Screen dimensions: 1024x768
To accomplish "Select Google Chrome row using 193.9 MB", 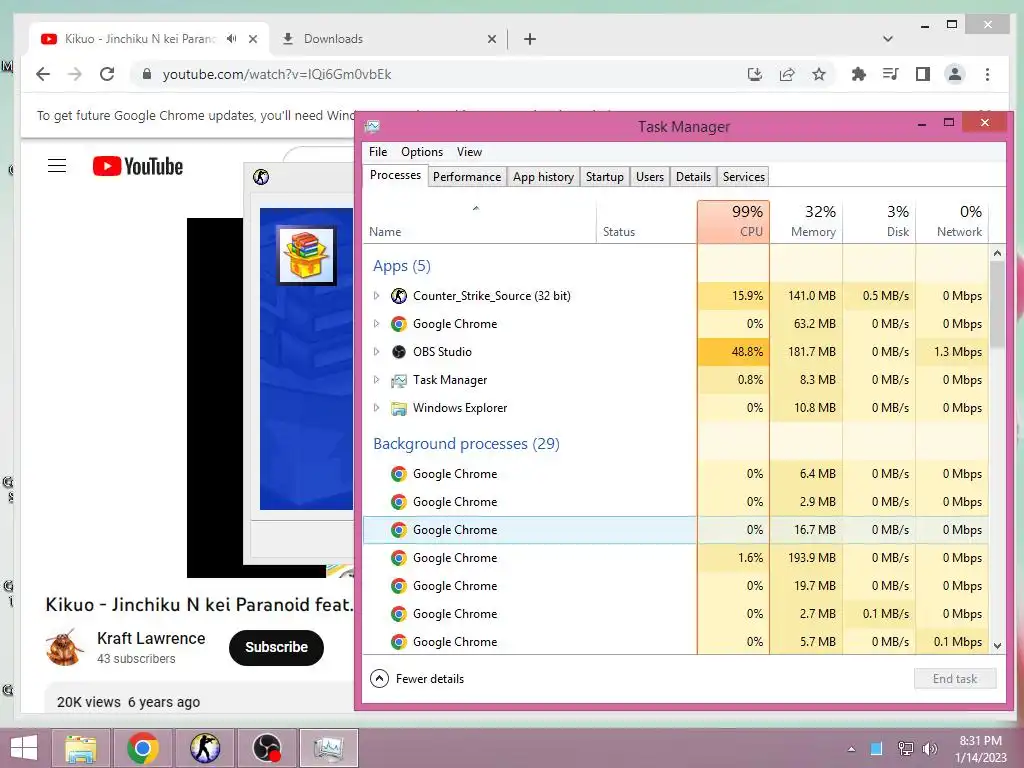I will 676,558.
